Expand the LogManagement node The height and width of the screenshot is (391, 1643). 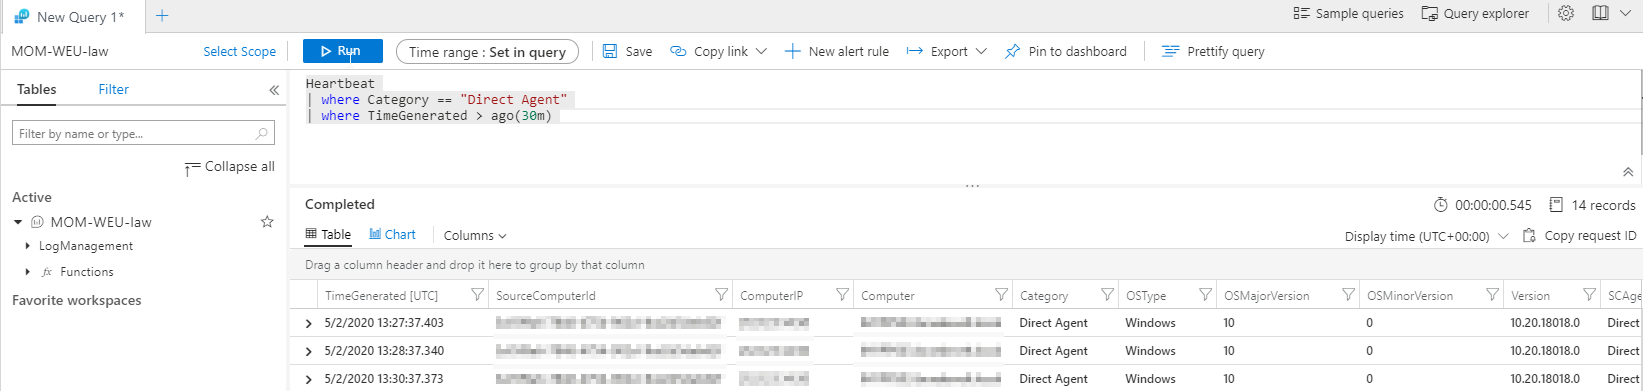pos(27,246)
